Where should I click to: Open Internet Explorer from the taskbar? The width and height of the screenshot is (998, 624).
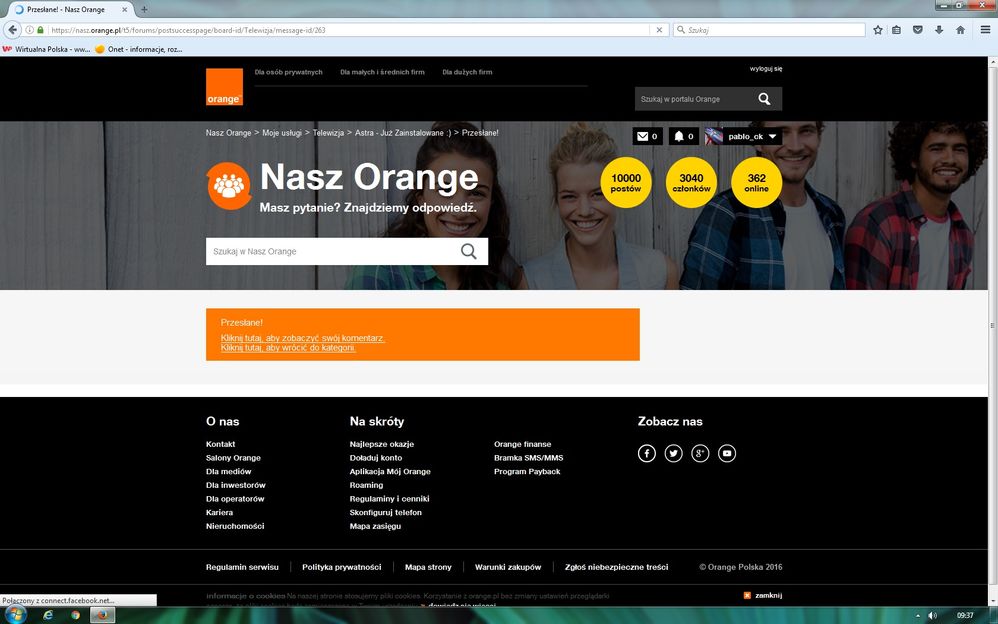tap(48, 615)
